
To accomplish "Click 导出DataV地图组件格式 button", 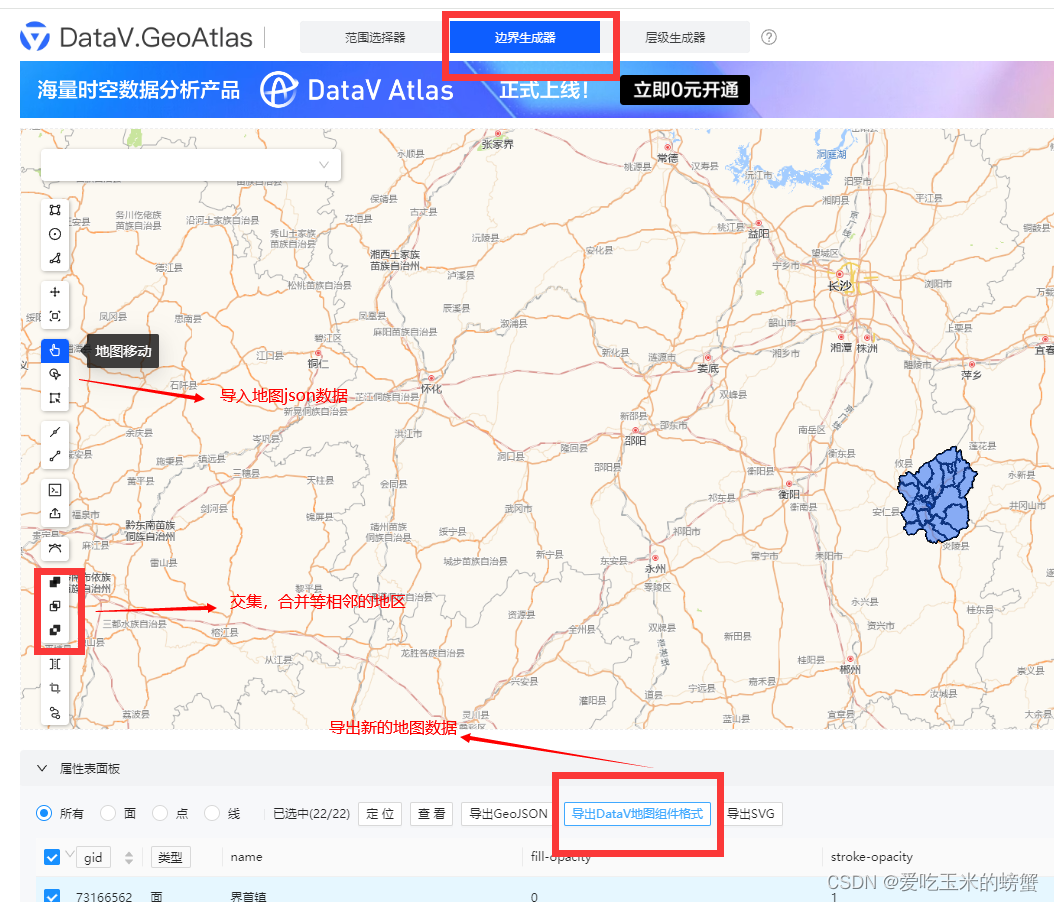I will [x=637, y=814].
